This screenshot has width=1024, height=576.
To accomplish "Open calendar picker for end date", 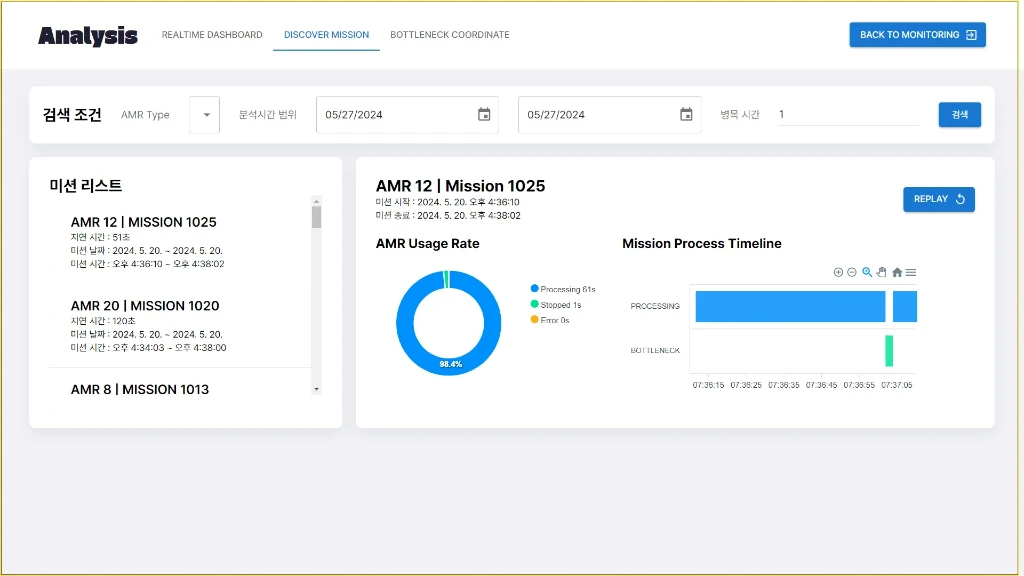I will (686, 115).
